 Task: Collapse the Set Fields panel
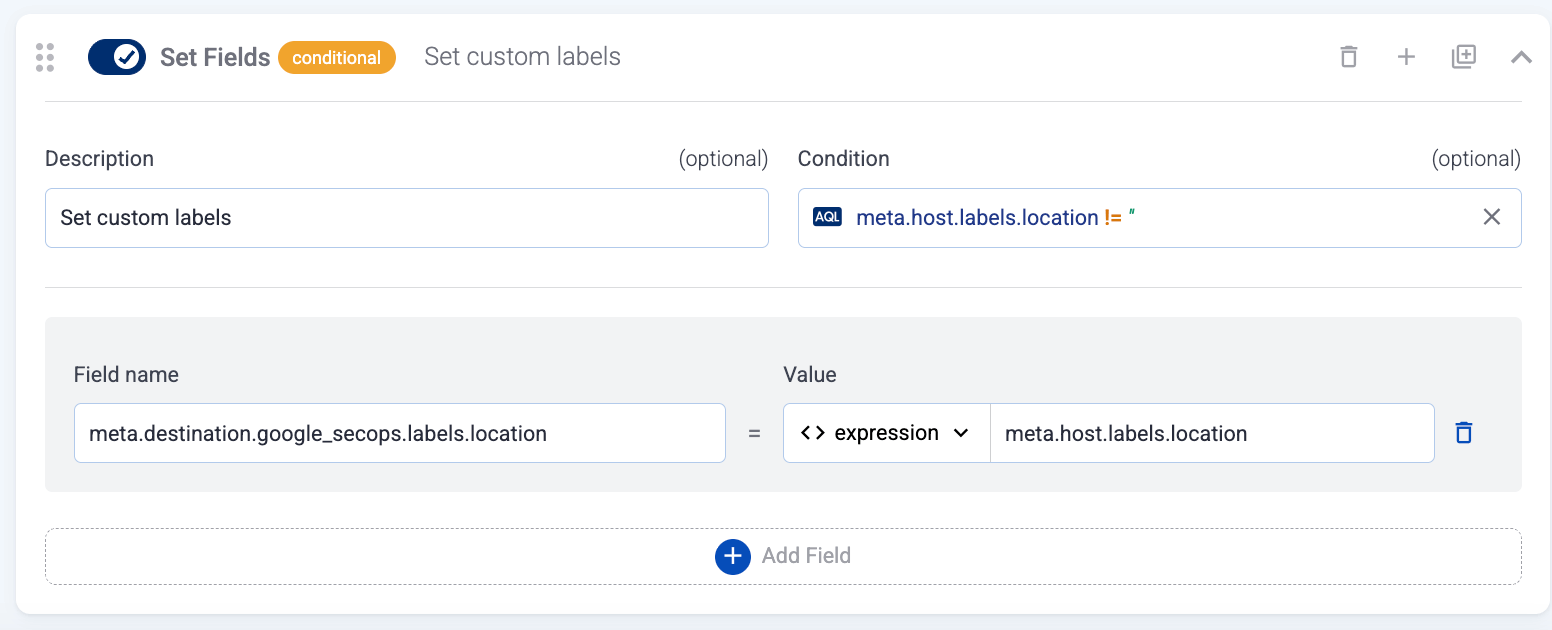[x=1521, y=57]
